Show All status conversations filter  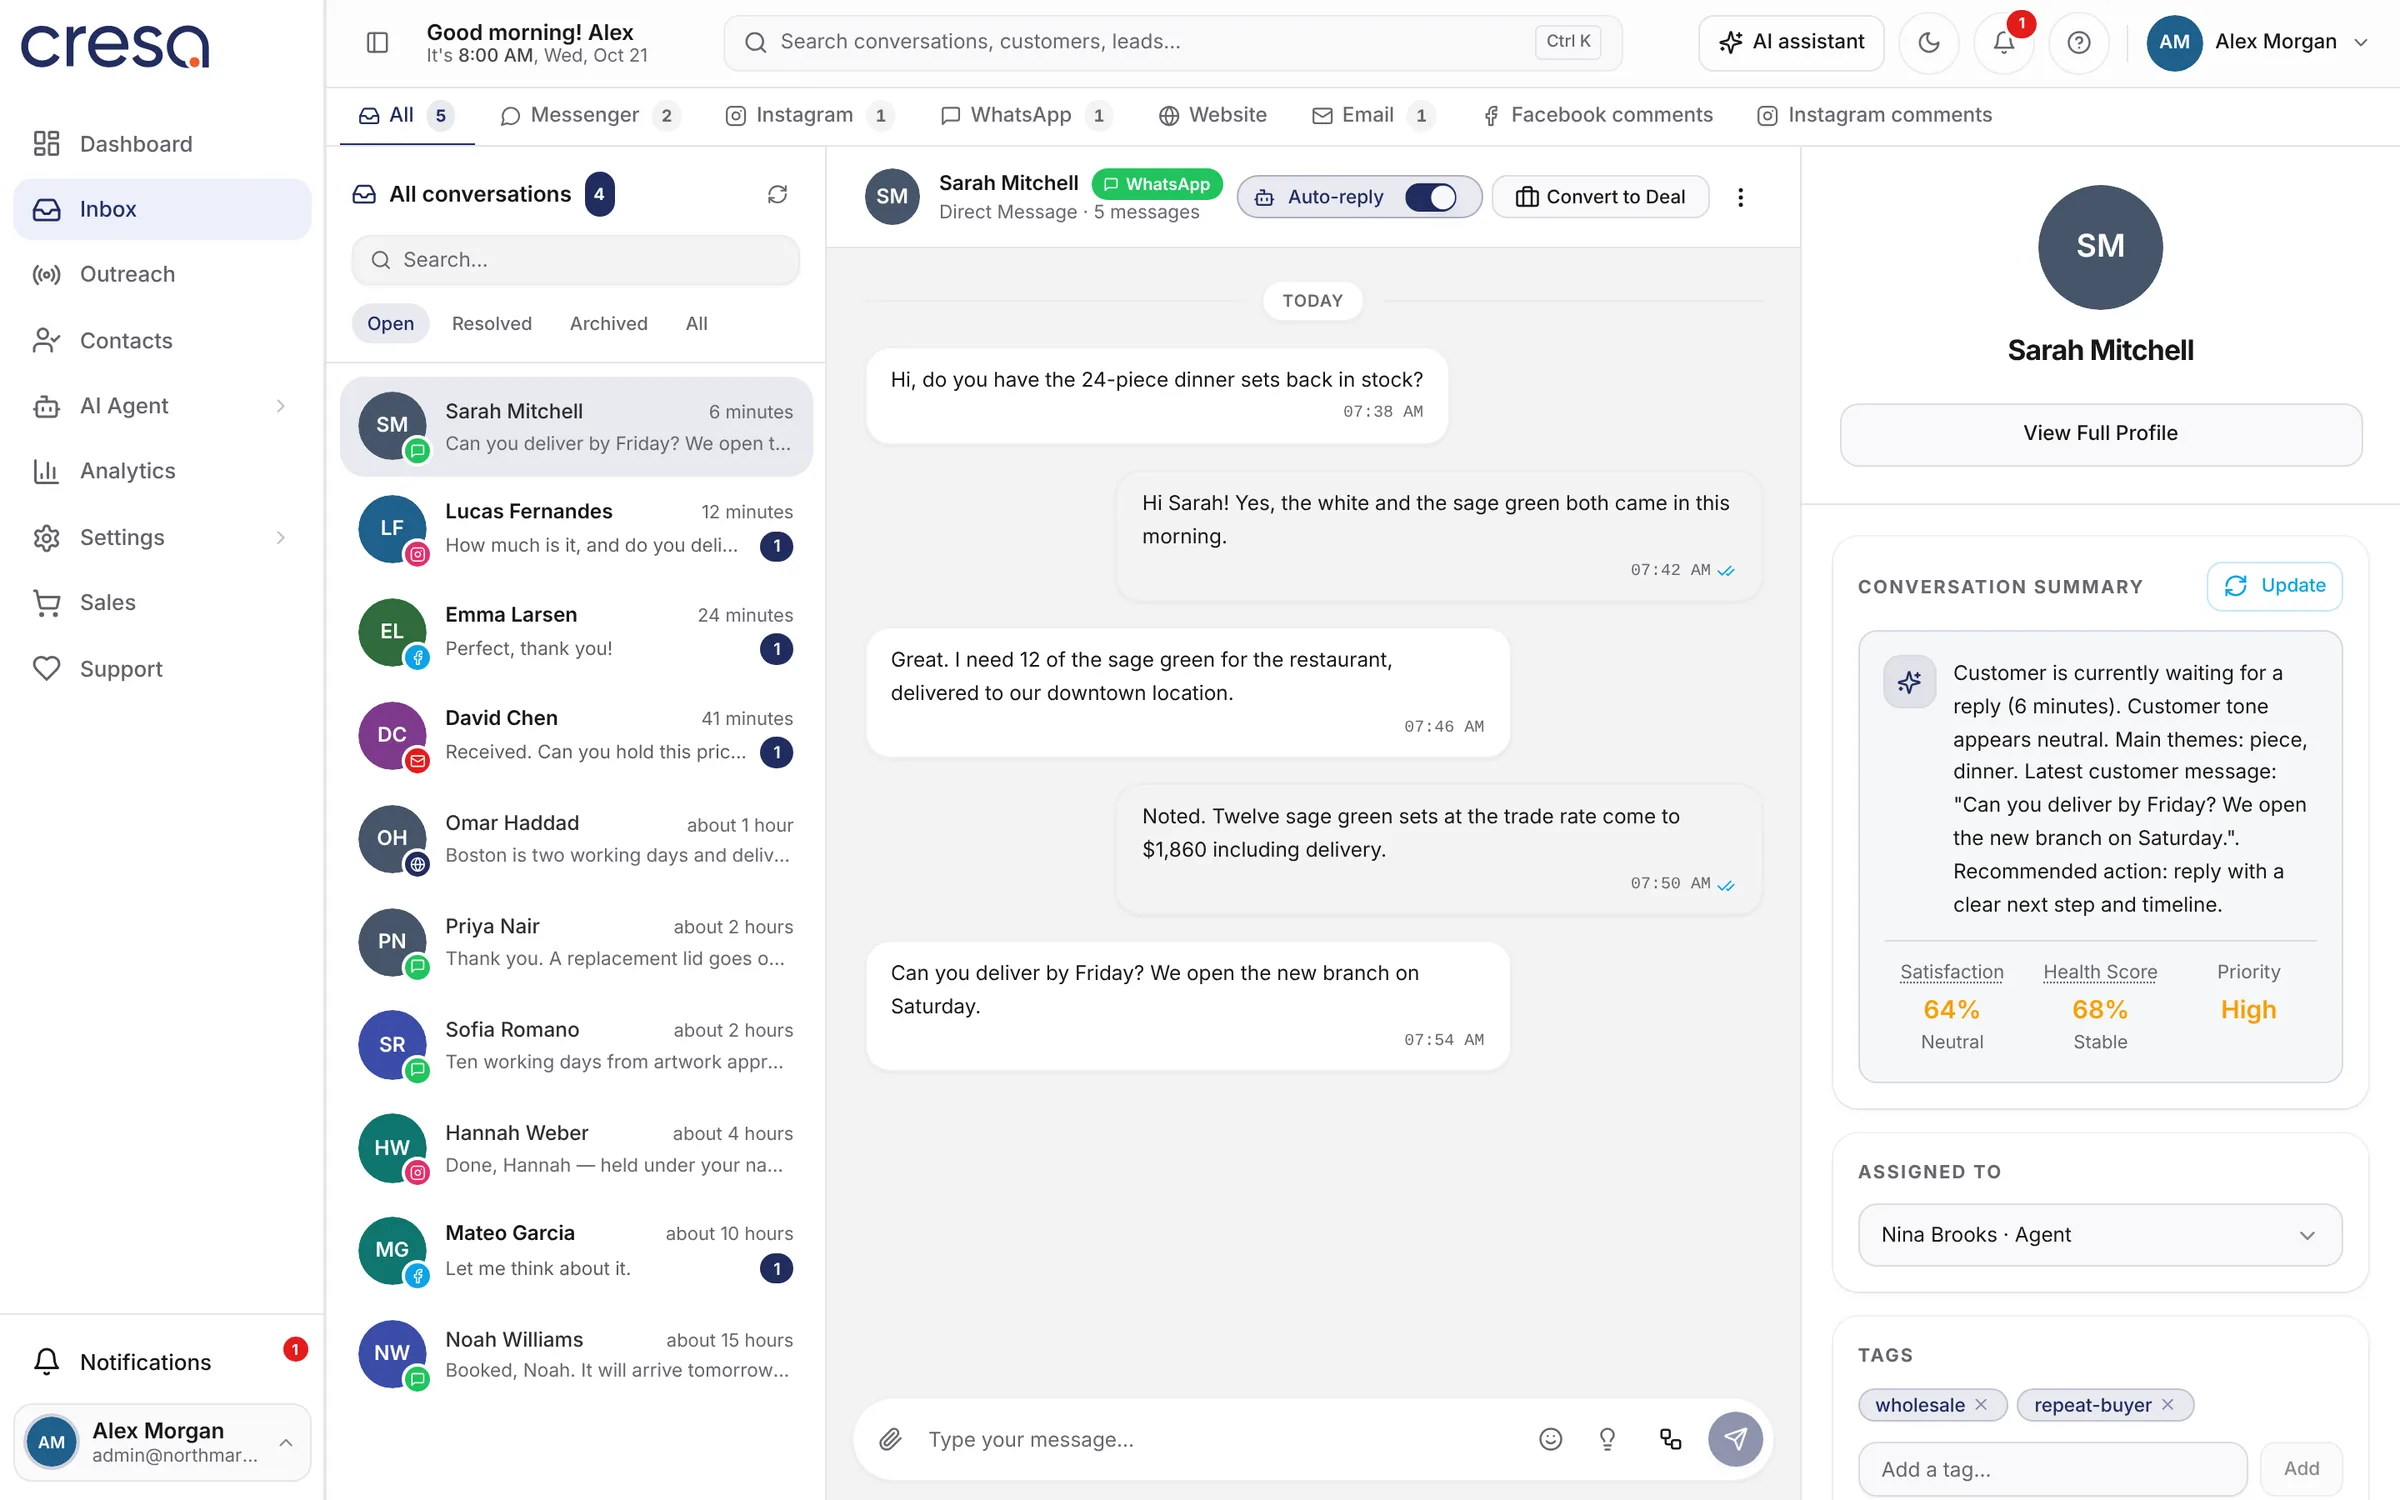(697, 324)
